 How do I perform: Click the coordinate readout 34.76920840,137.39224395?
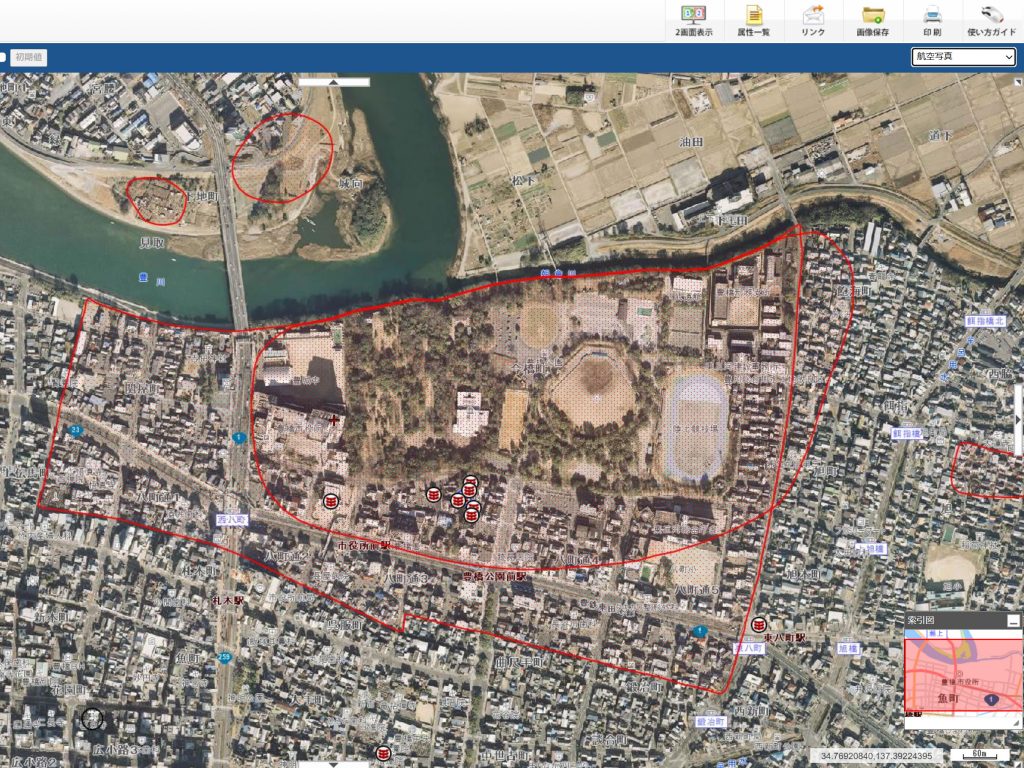[876, 756]
